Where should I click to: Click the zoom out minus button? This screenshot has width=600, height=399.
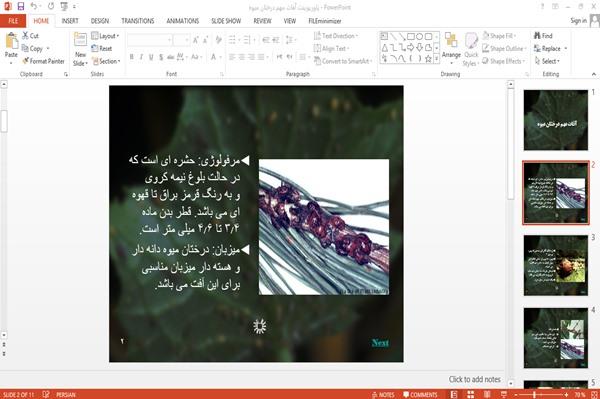coord(516,394)
